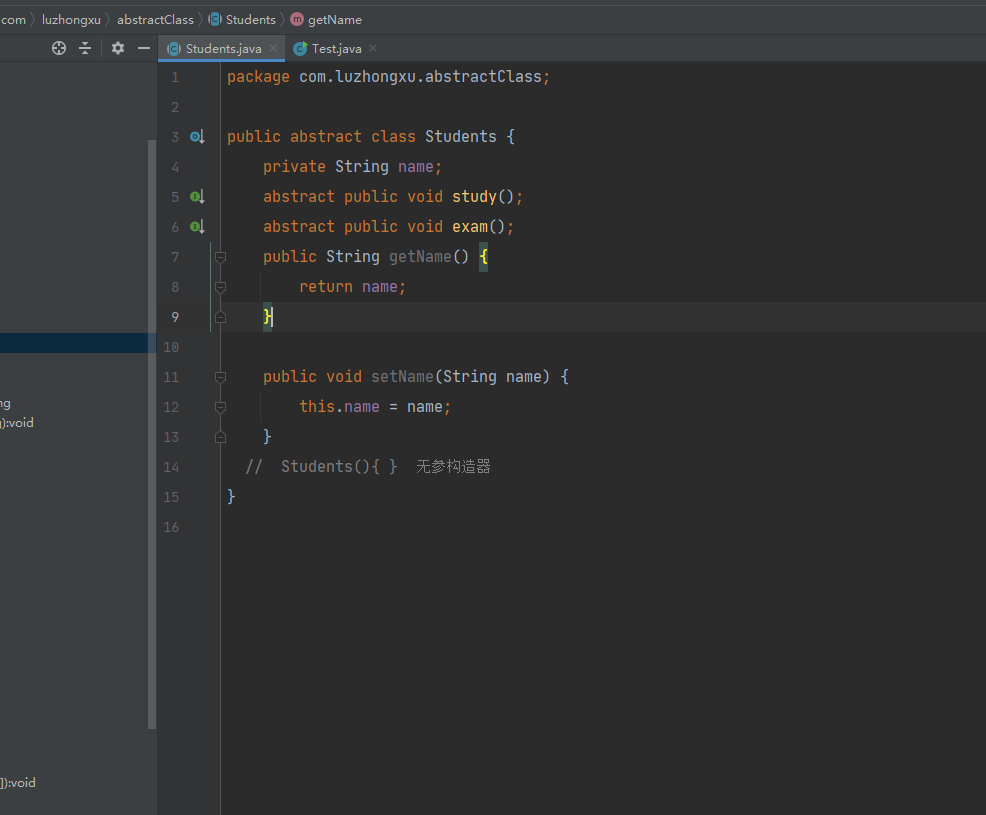Click the fold end marker beside setName closing brace
The height and width of the screenshot is (815, 986).
coord(220,437)
